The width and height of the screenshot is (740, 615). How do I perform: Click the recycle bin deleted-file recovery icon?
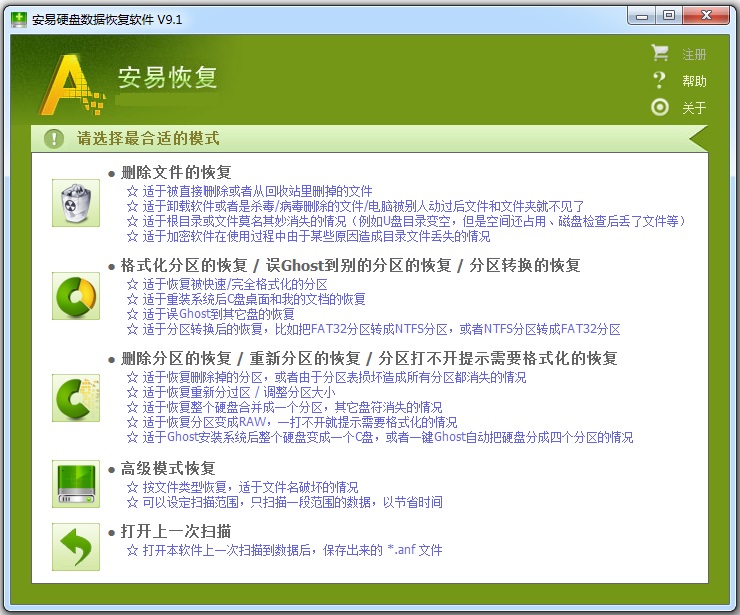[x=76, y=203]
